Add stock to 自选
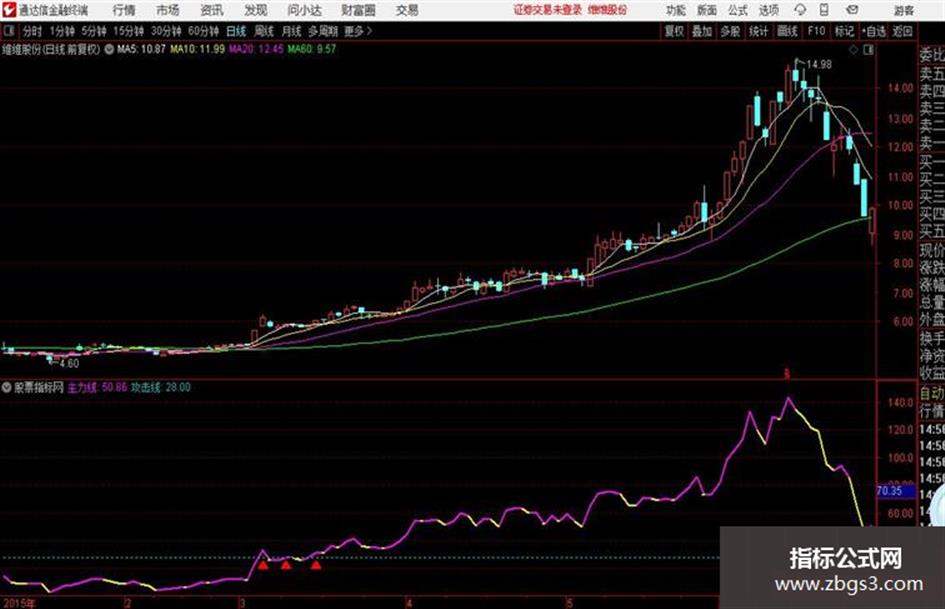The height and width of the screenshot is (609, 945). coord(874,31)
